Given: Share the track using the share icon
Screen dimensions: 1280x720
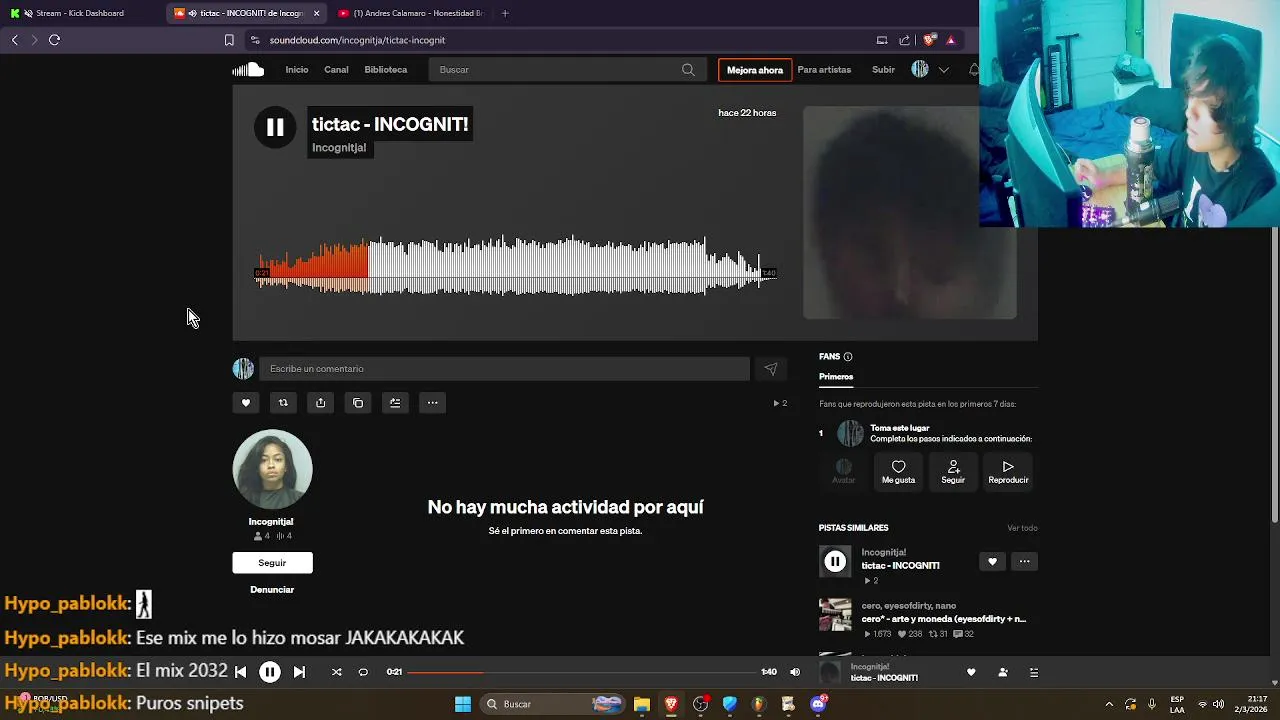Looking at the screenshot, I should pyautogui.click(x=320, y=403).
